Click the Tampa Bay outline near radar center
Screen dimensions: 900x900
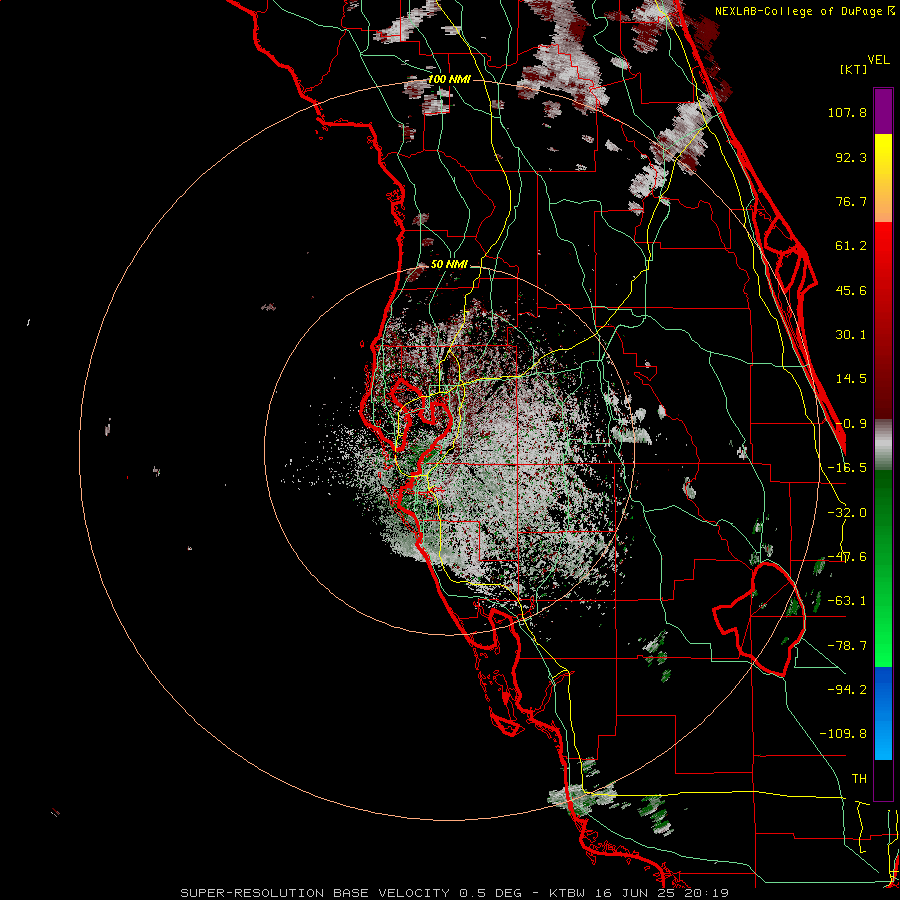pyautogui.click(x=424, y=428)
